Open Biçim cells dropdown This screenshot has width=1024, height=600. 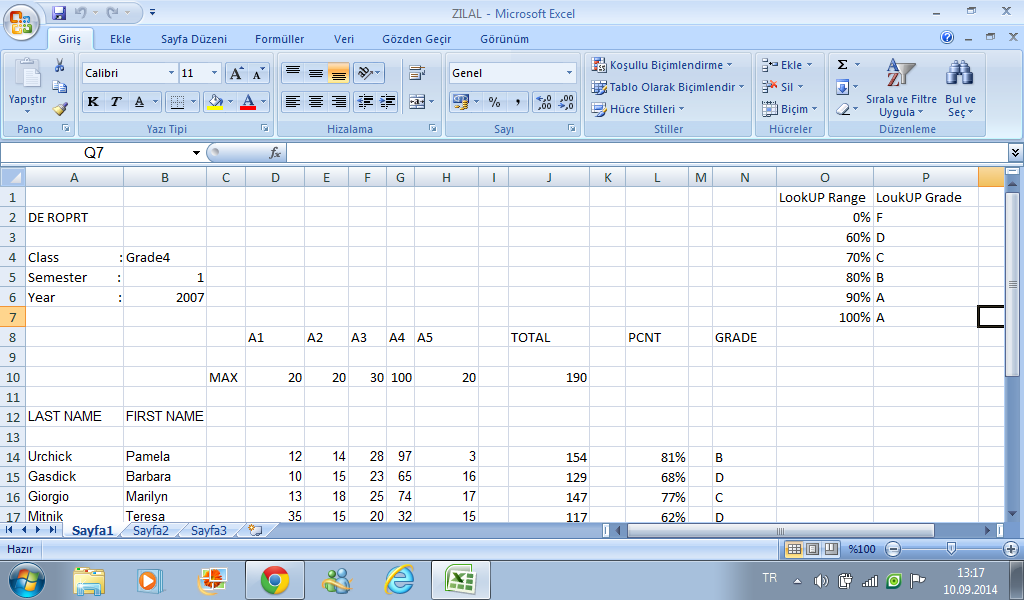point(790,109)
